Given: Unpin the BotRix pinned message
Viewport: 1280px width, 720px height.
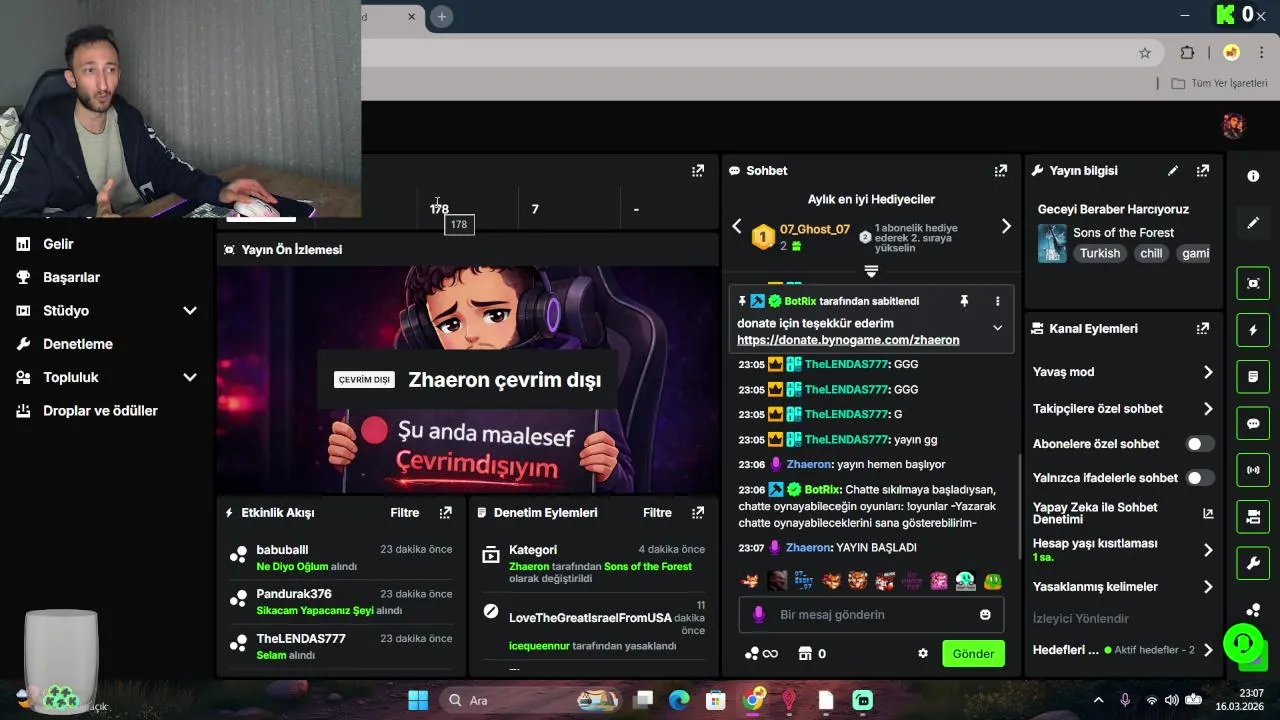Looking at the screenshot, I should coord(964,301).
